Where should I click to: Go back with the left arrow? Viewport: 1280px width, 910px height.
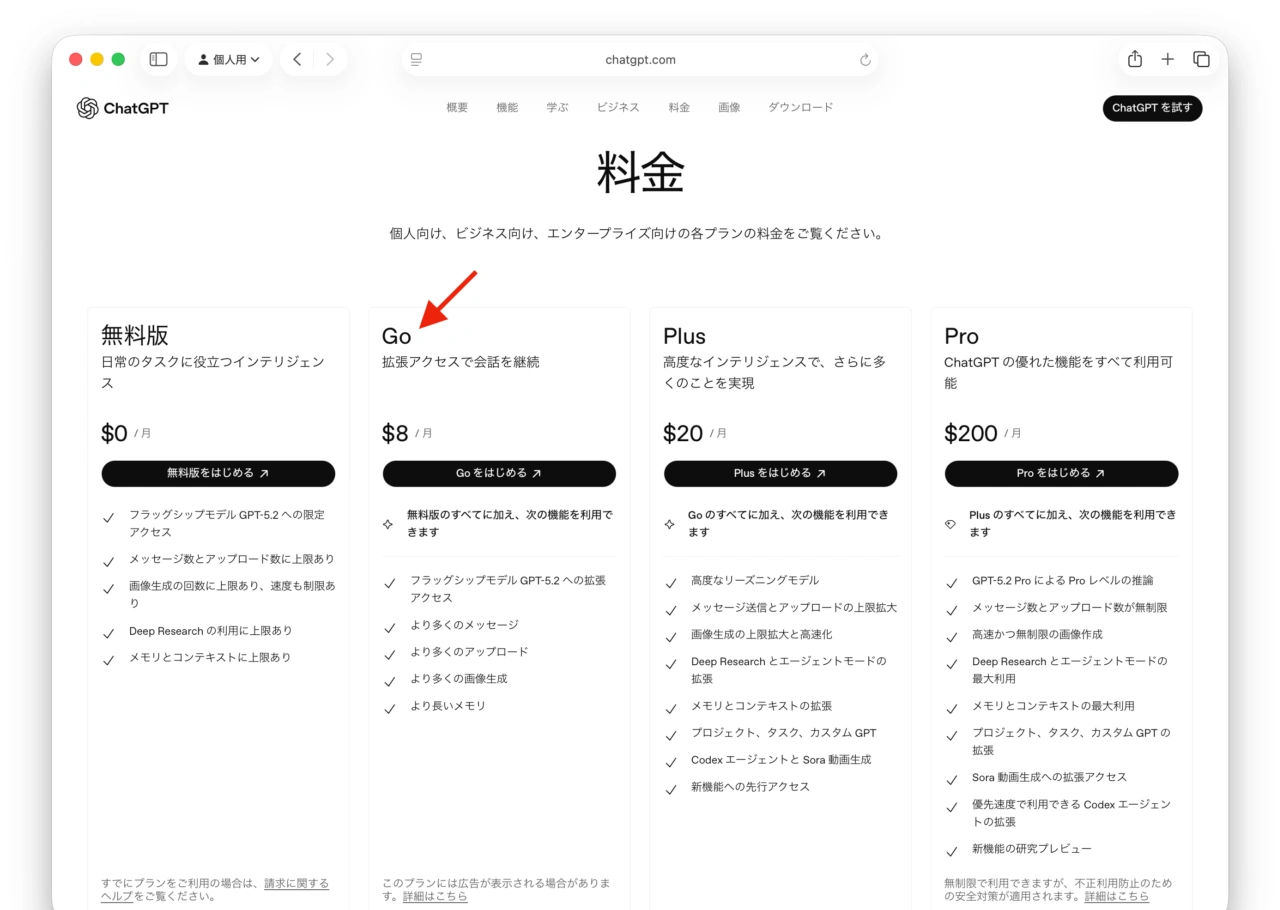(297, 59)
